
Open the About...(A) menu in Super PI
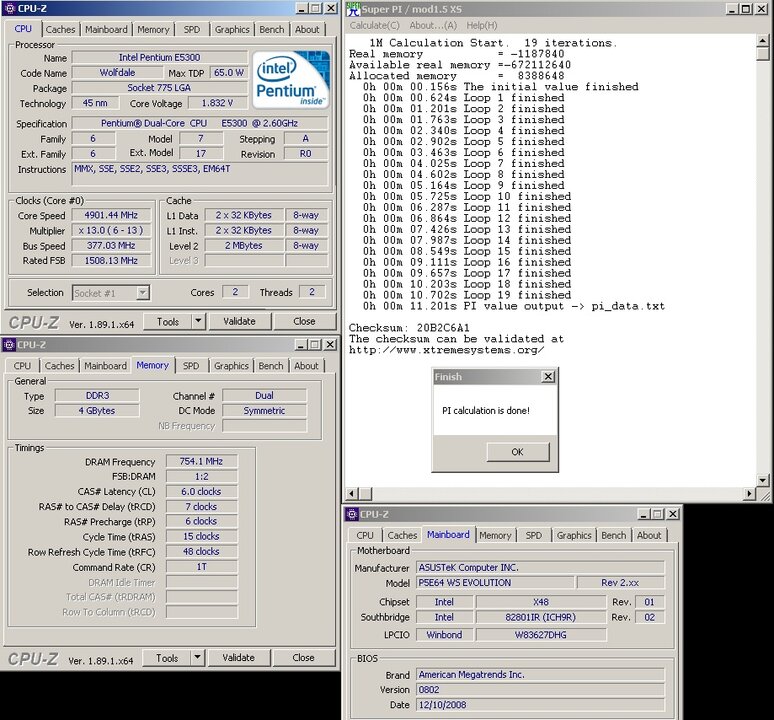(433, 25)
